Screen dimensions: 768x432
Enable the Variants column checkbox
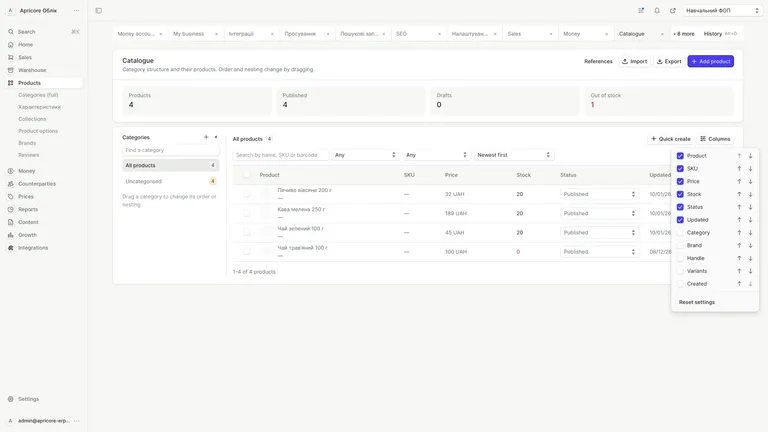point(680,271)
